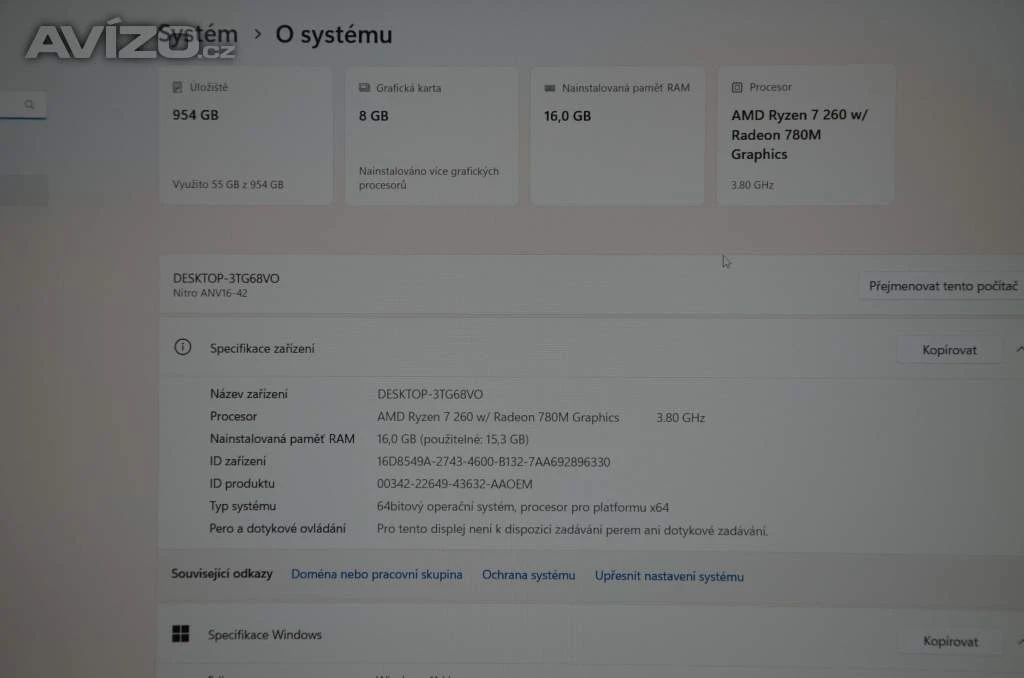
Task: Open Doména nebo pracovní skupina link
Action: (376, 575)
